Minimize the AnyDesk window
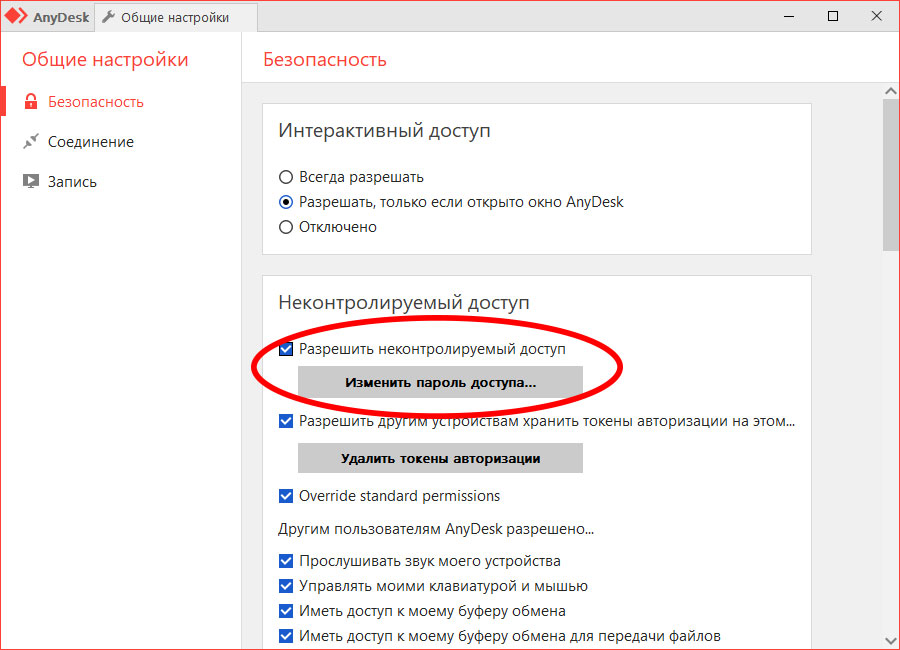Viewport: 900px width, 650px height. pyautogui.click(x=789, y=17)
